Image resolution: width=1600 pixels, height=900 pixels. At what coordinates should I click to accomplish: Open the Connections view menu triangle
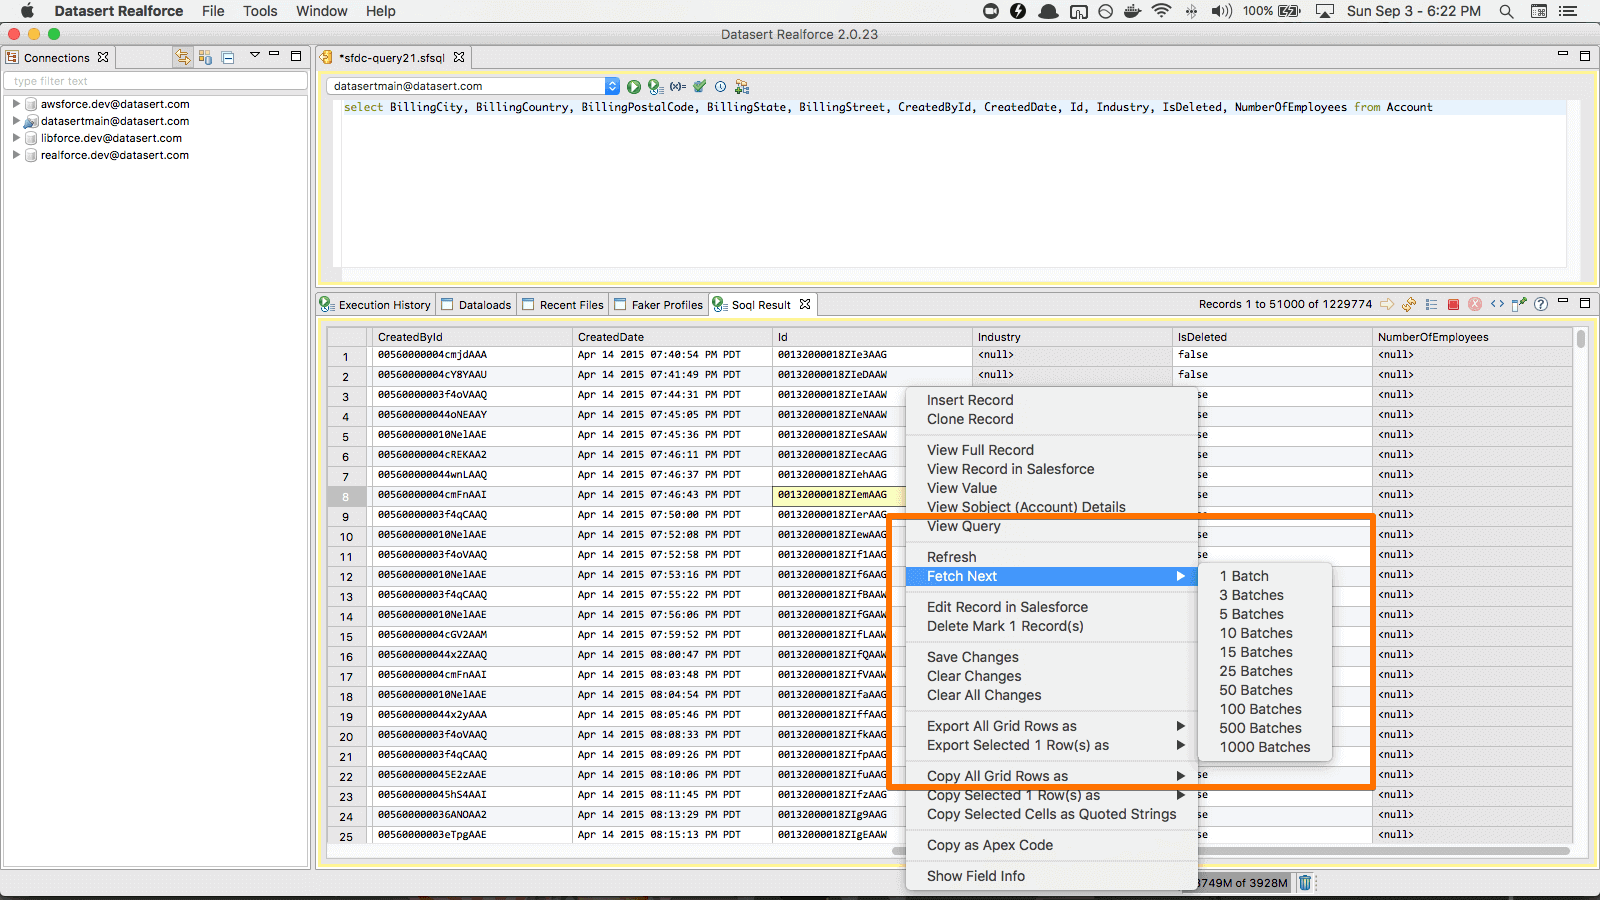(x=254, y=56)
